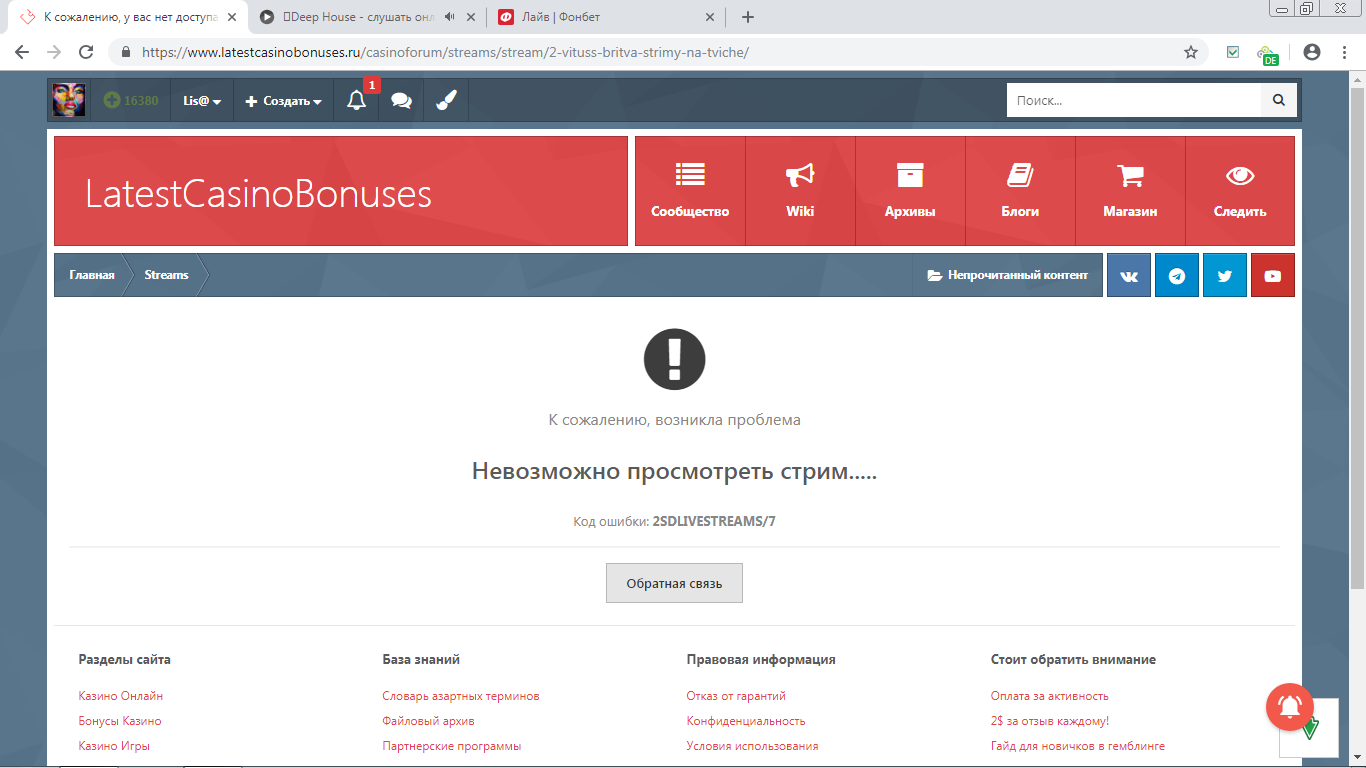Image resolution: width=1366 pixels, height=768 pixels.
Task: Open the Twitter social icon
Action: 1224,276
